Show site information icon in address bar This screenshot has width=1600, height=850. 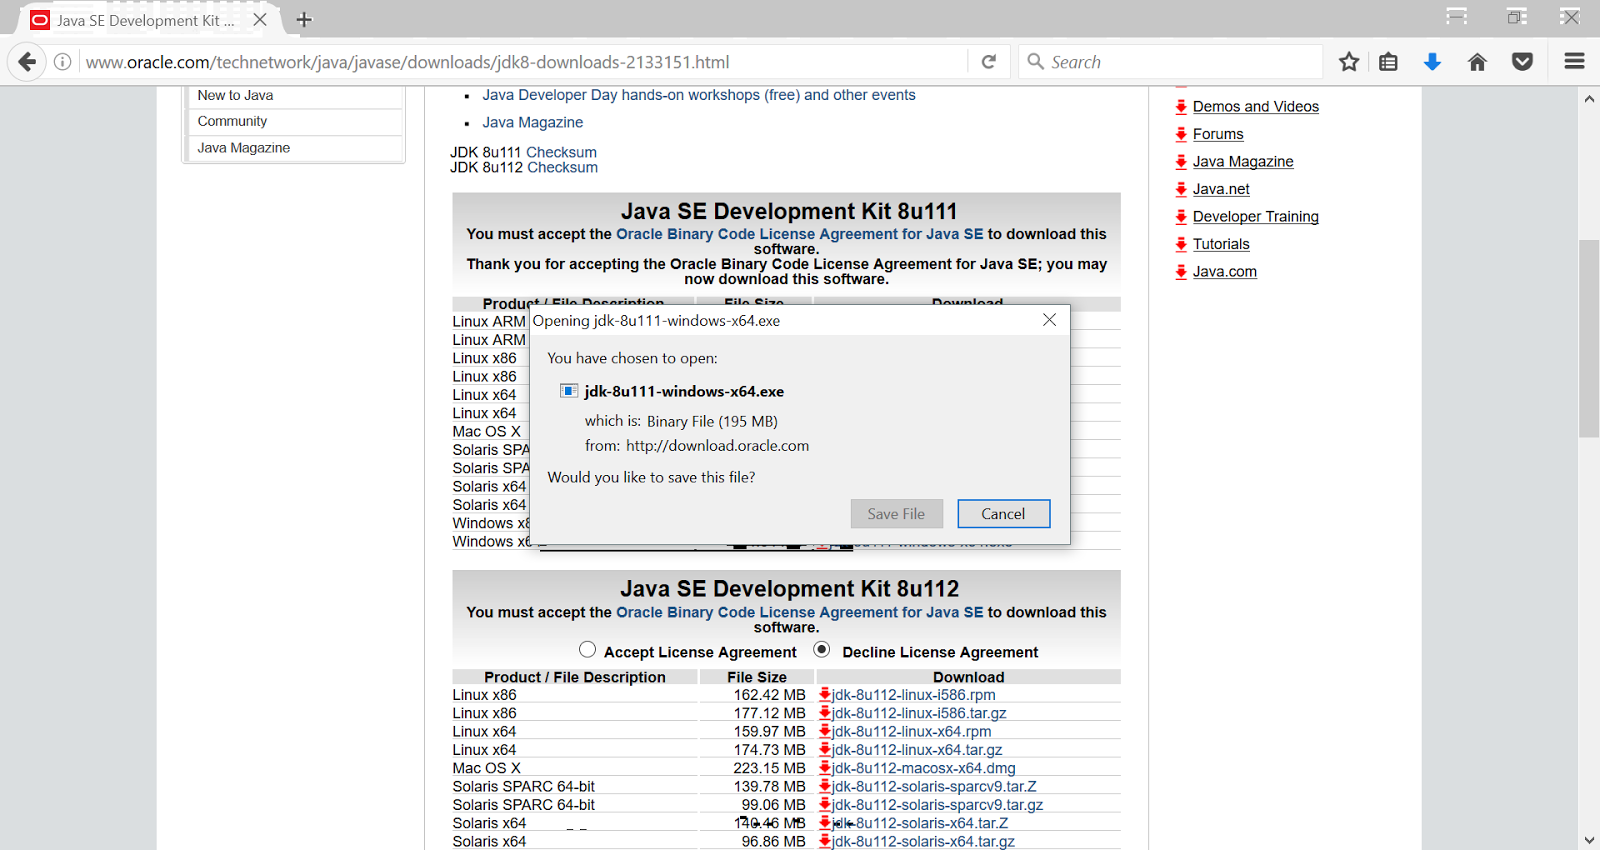click(x=62, y=62)
